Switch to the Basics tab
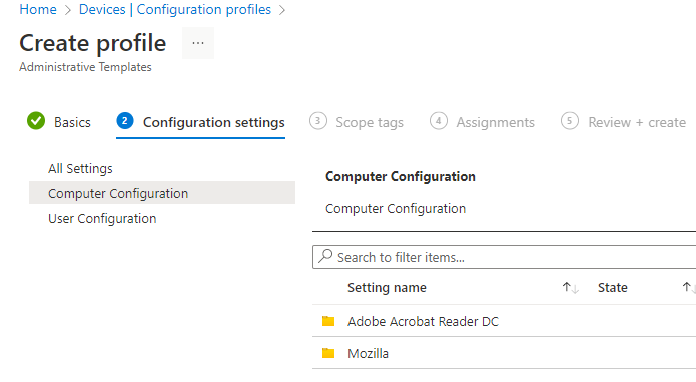 [72, 122]
